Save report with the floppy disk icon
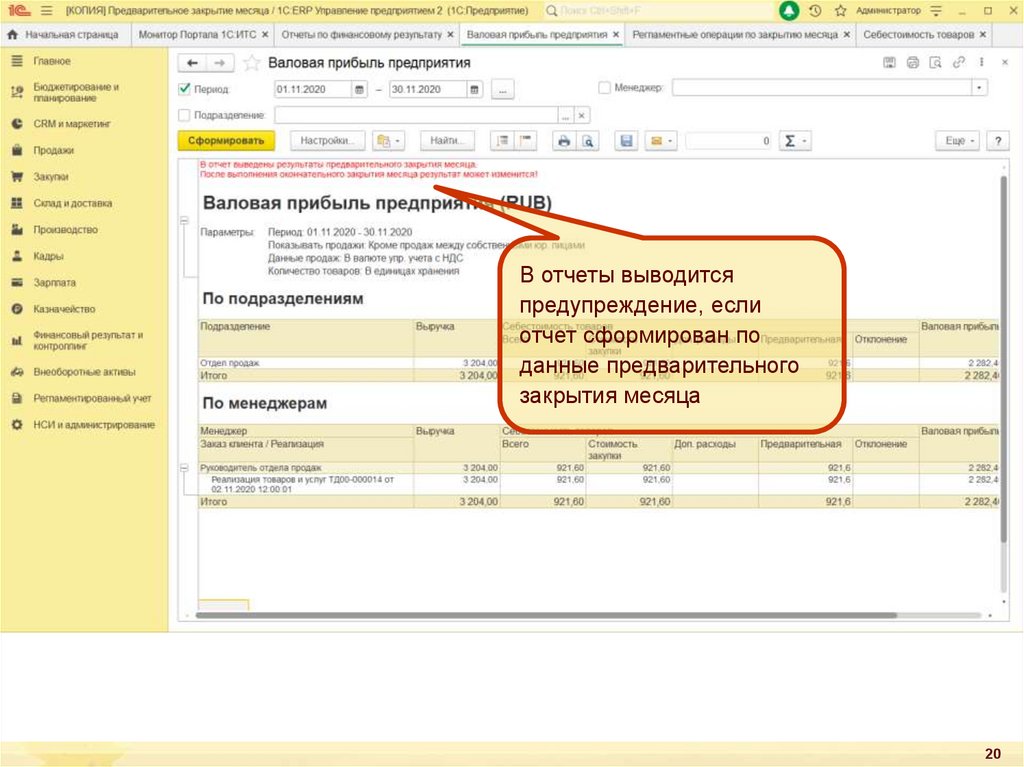Image resolution: width=1024 pixels, height=767 pixels. tap(626, 141)
